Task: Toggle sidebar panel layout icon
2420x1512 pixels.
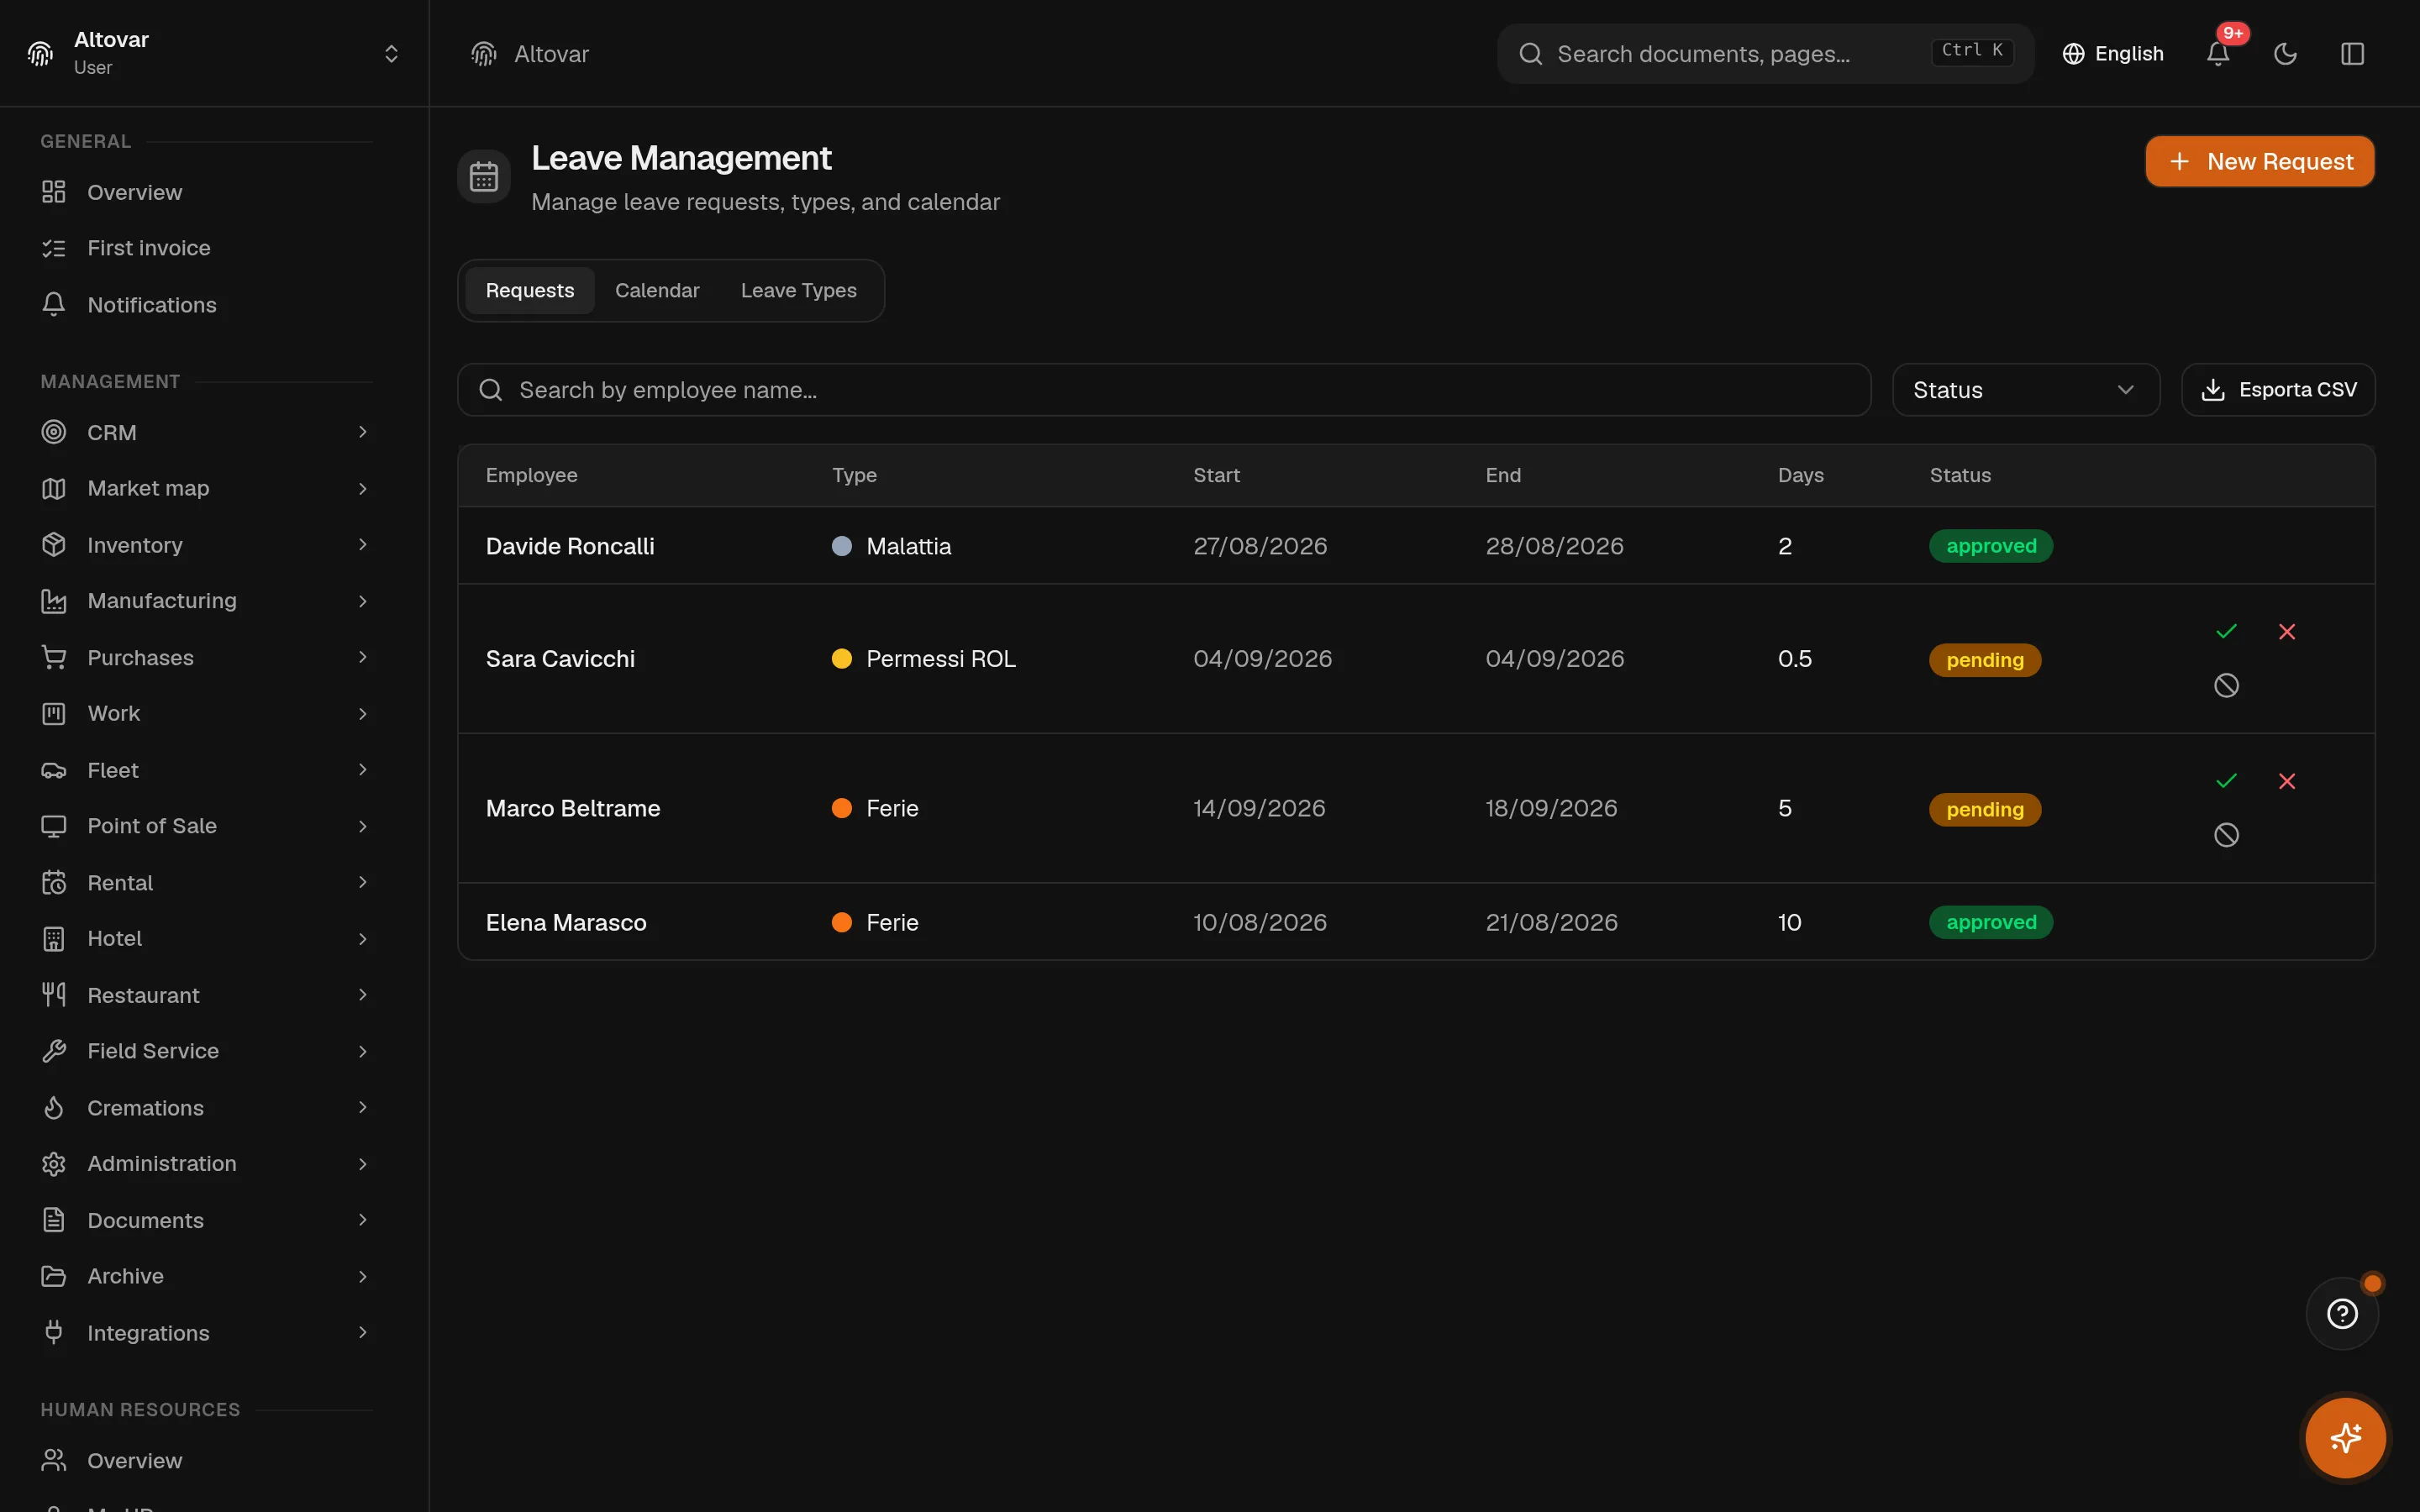Action: point(2352,54)
